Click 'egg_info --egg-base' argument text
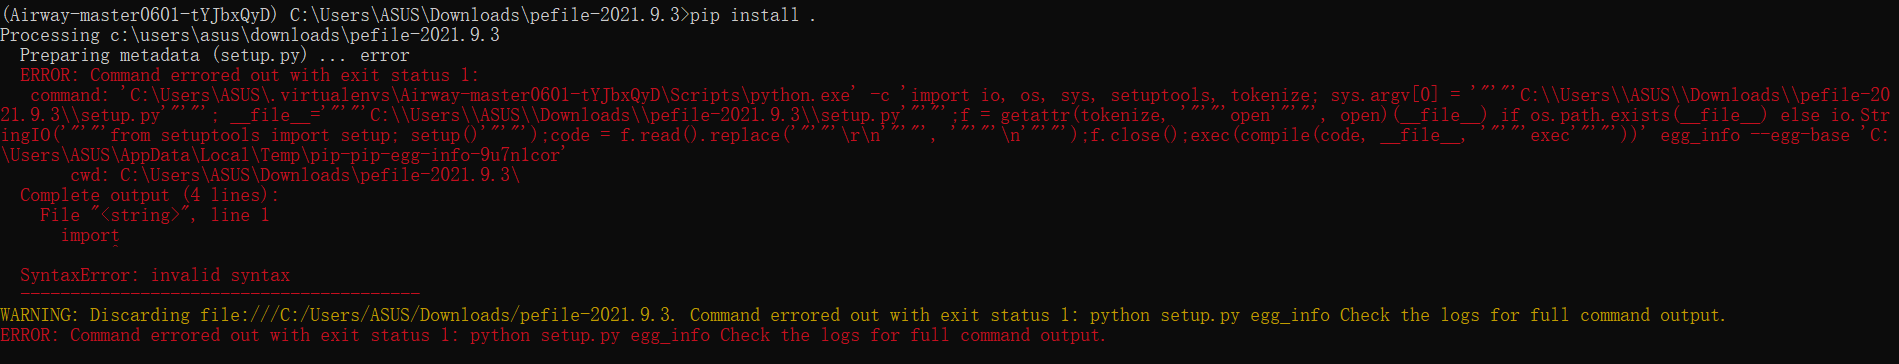The height and width of the screenshot is (364, 1899). pyautogui.click(x=1755, y=135)
